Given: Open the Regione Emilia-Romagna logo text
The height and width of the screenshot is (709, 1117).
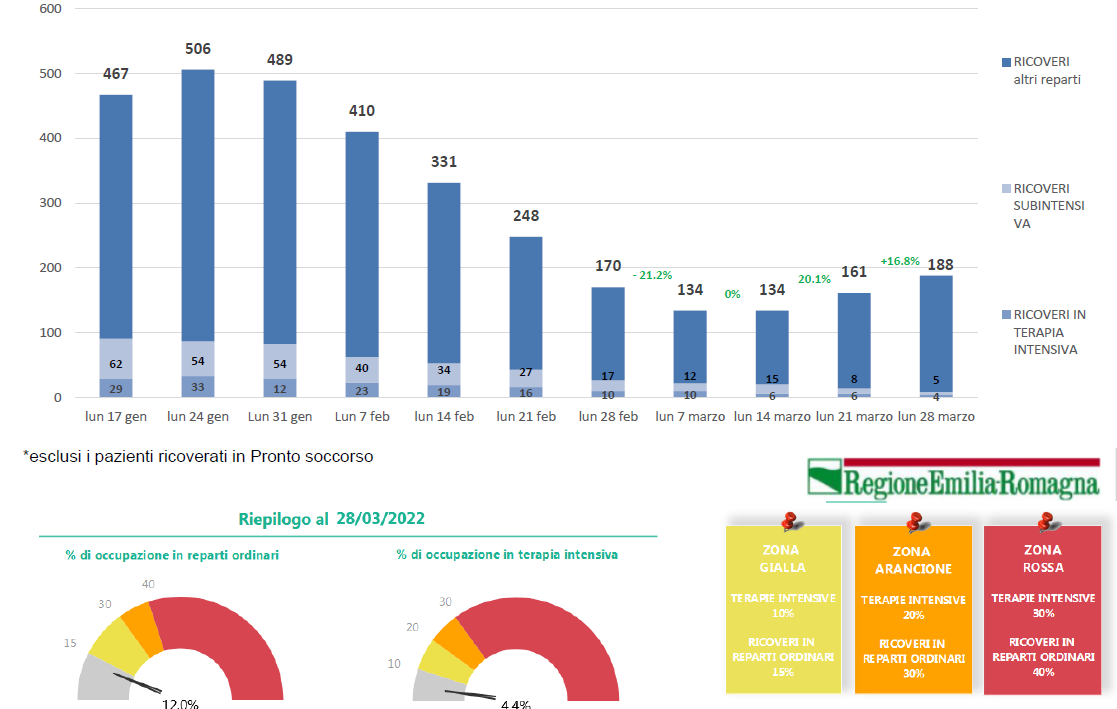Looking at the screenshot, I should point(971,483).
